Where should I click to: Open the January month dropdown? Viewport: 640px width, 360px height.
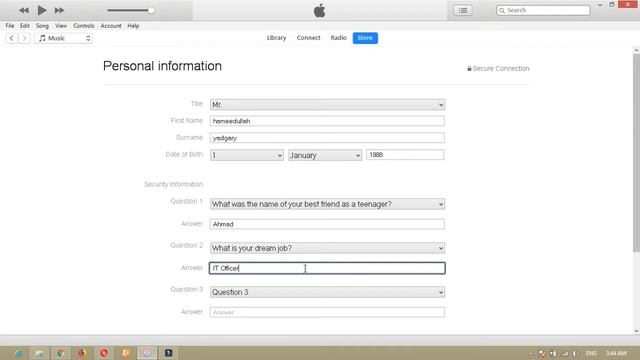325,155
